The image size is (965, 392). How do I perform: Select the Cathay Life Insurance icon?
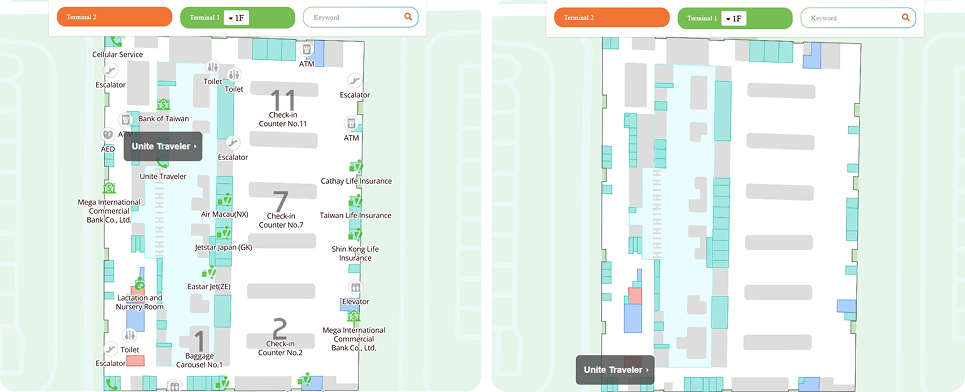pos(356,166)
